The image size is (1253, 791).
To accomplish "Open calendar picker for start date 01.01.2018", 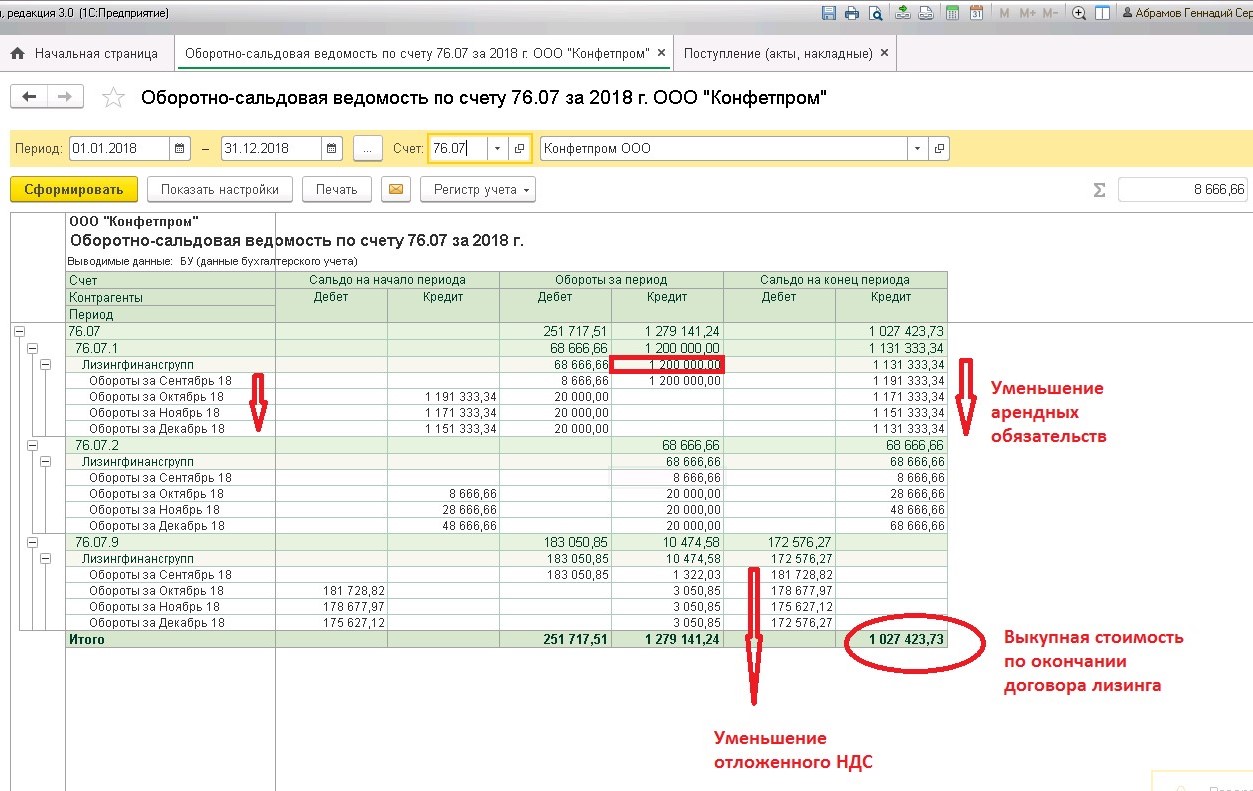I will pyautogui.click(x=180, y=148).
